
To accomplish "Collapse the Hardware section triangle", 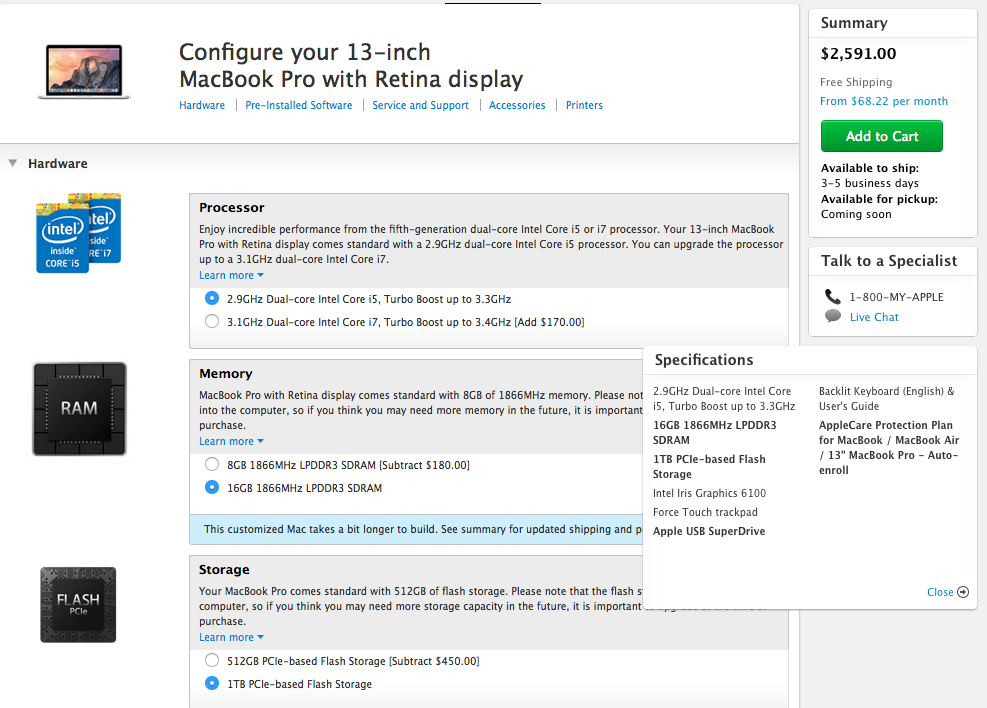I will [13, 163].
